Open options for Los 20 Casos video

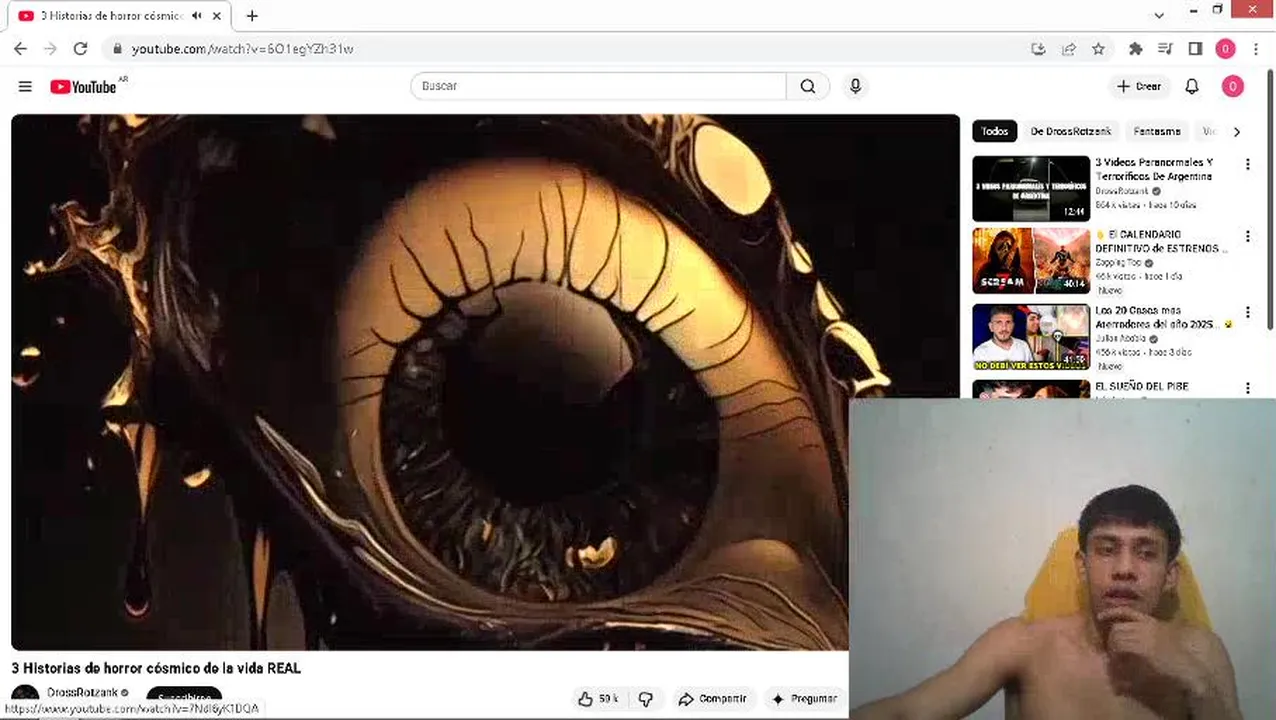coord(1247,312)
